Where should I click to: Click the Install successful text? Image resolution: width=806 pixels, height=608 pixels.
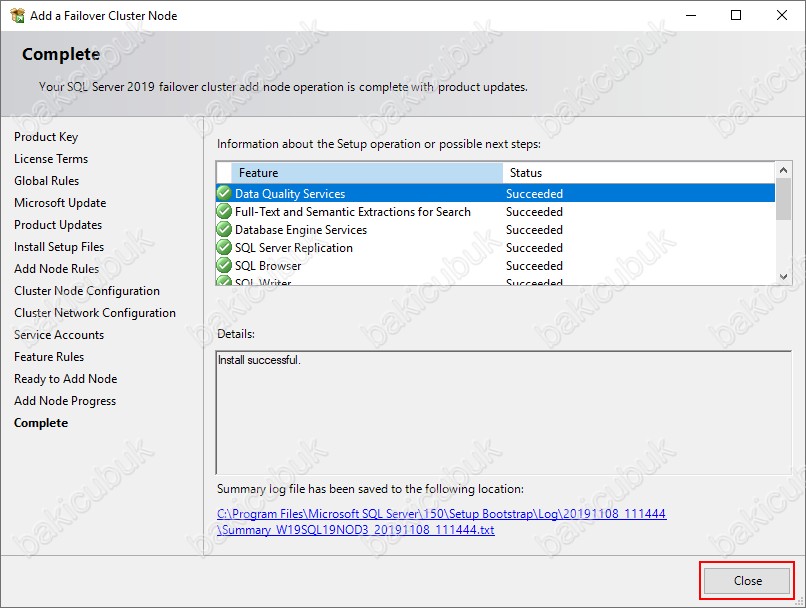point(259,360)
